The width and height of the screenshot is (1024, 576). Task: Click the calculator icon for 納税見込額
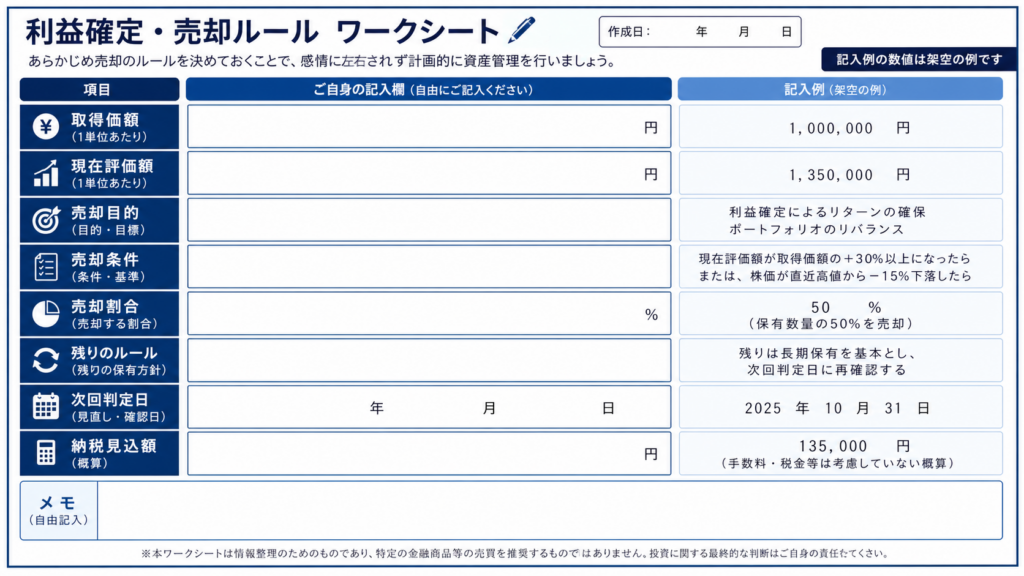click(46, 453)
